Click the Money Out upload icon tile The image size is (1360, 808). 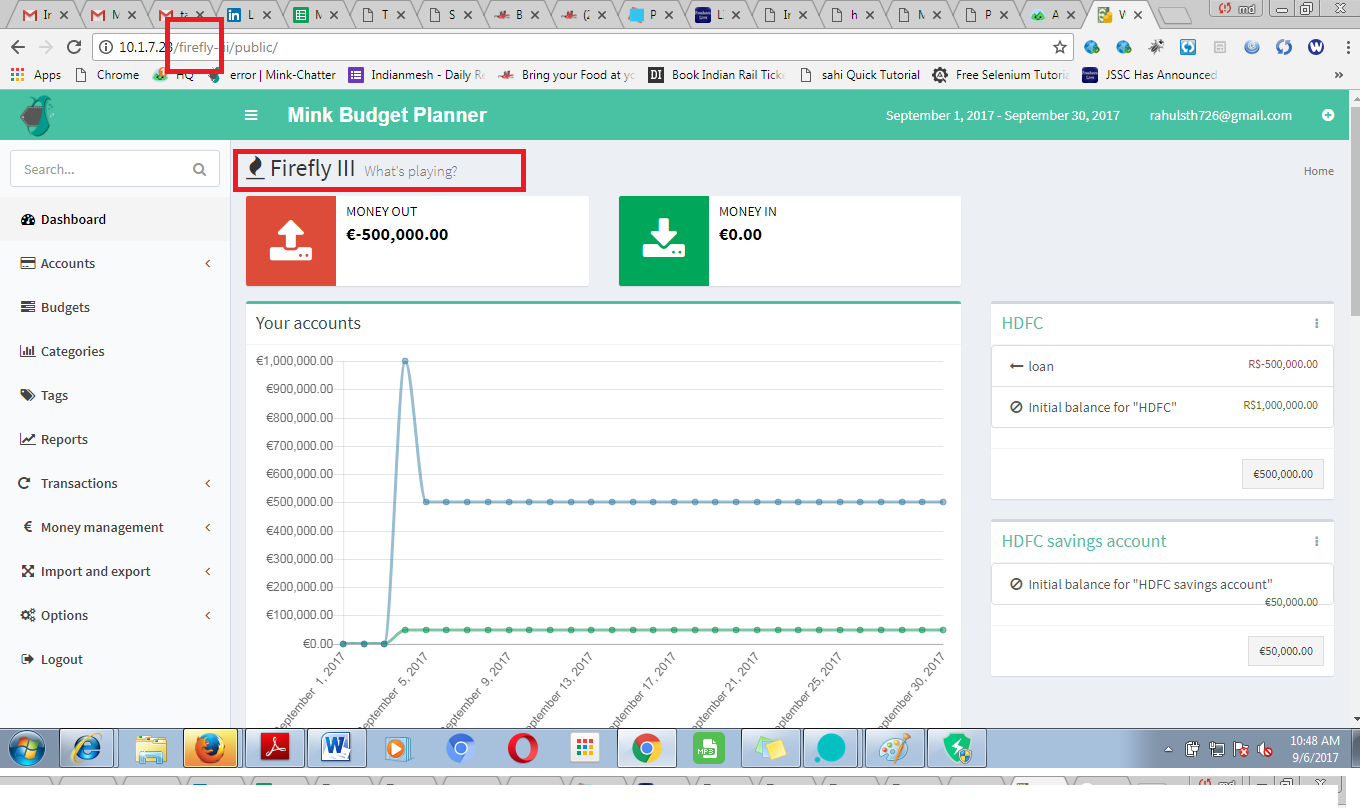(291, 241)
